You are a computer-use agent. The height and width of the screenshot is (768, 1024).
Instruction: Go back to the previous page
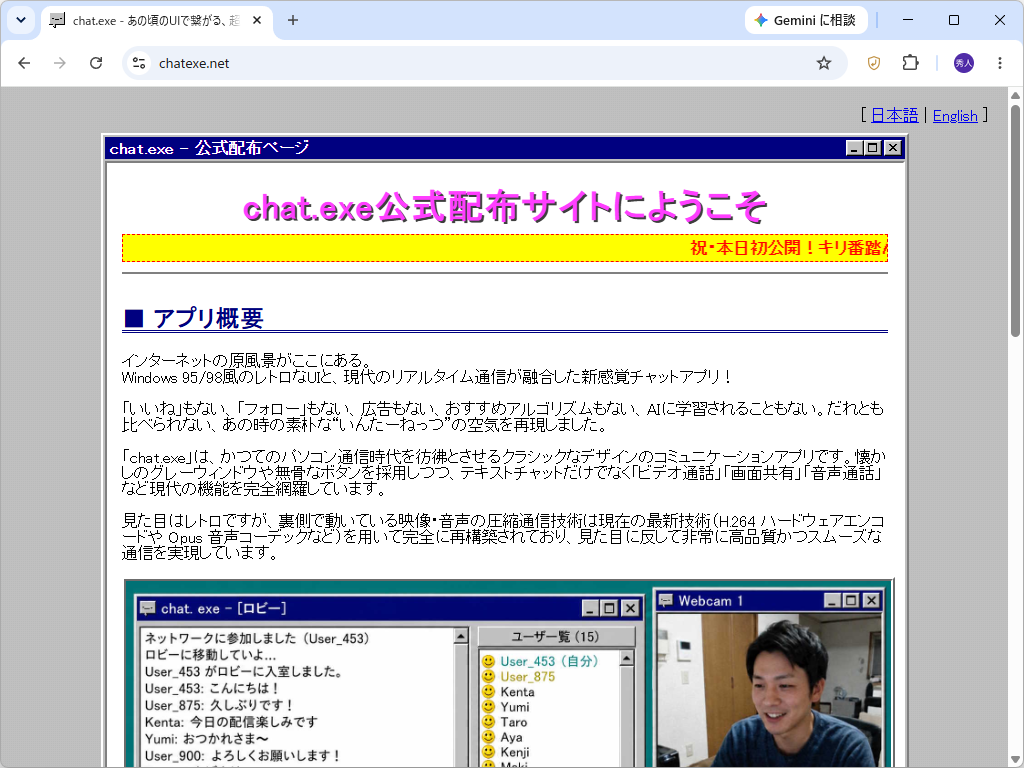point(24,63)
